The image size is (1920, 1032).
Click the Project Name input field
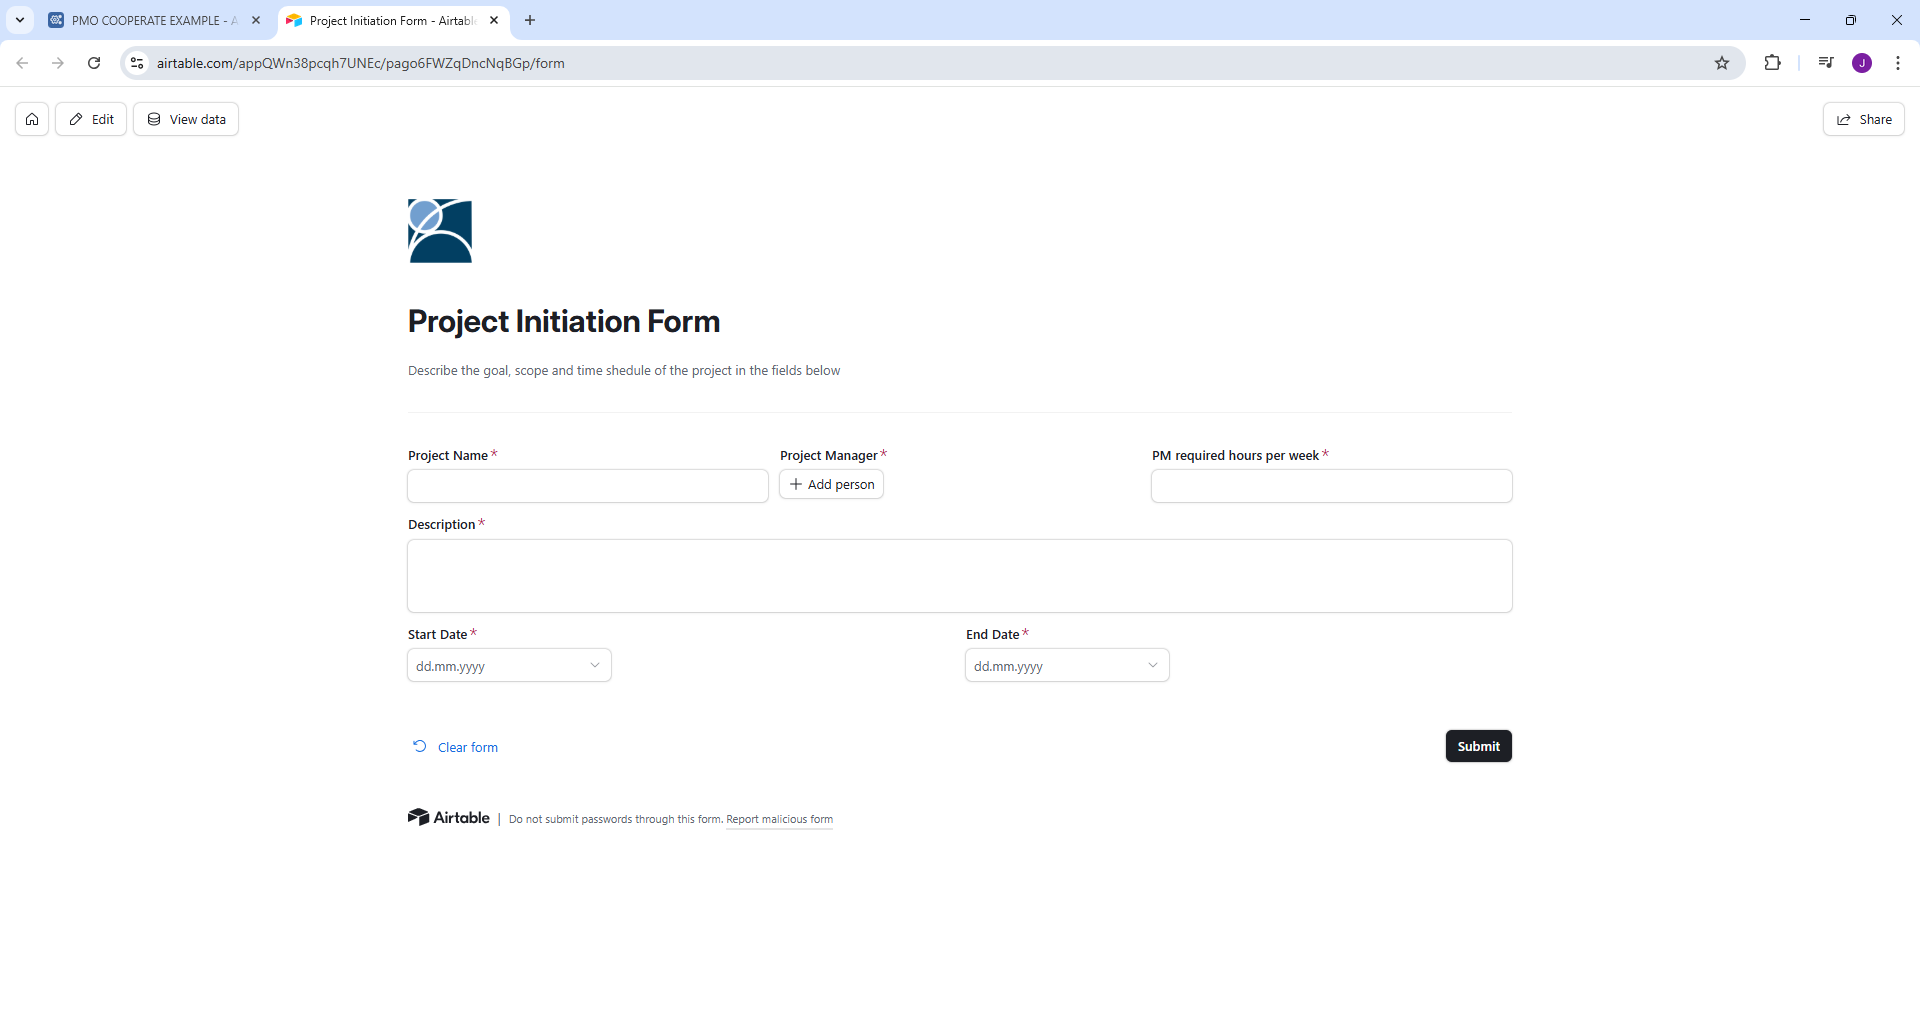point(588,486)
